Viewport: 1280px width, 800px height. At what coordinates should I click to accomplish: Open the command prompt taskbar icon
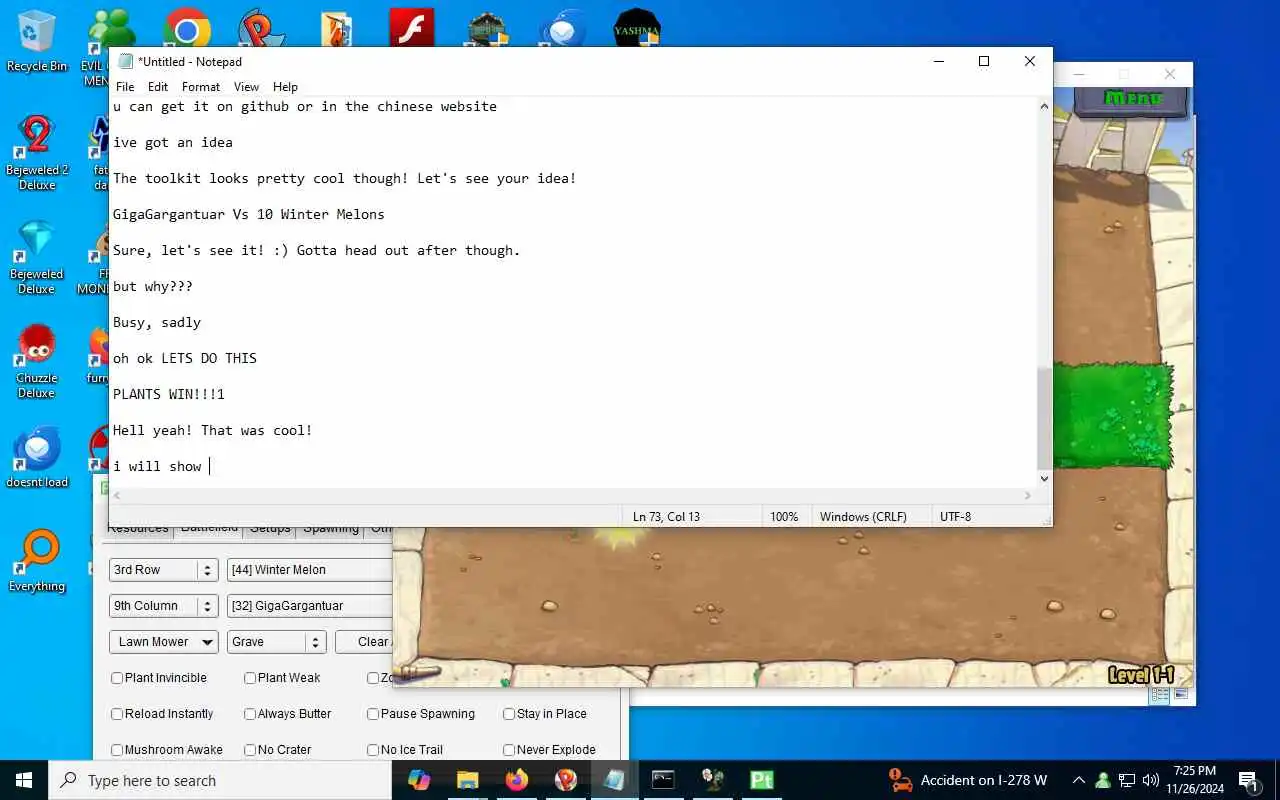[663, 780]
